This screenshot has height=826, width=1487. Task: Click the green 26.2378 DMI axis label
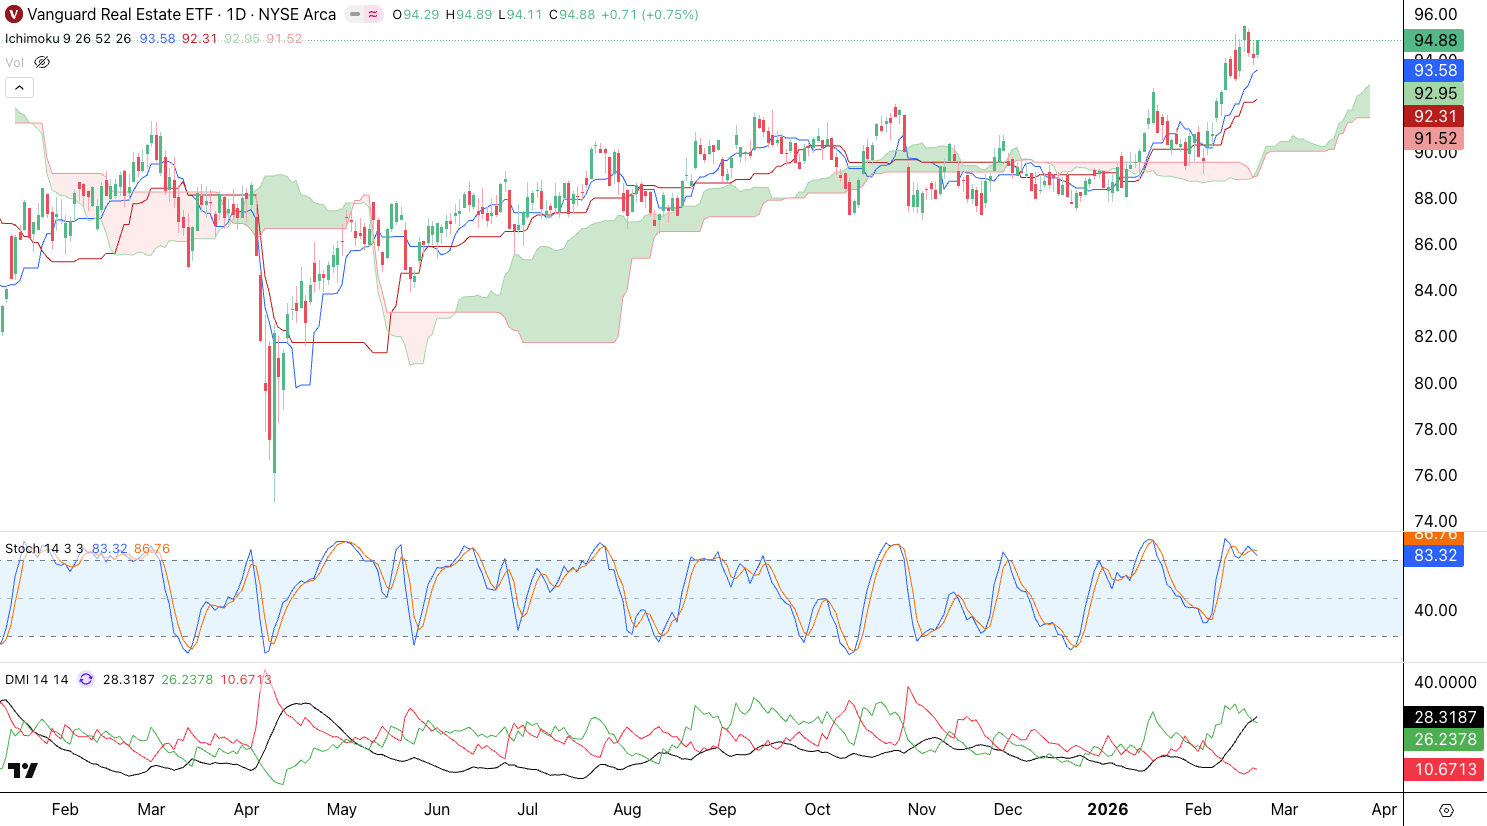(x=1445, y=739)
